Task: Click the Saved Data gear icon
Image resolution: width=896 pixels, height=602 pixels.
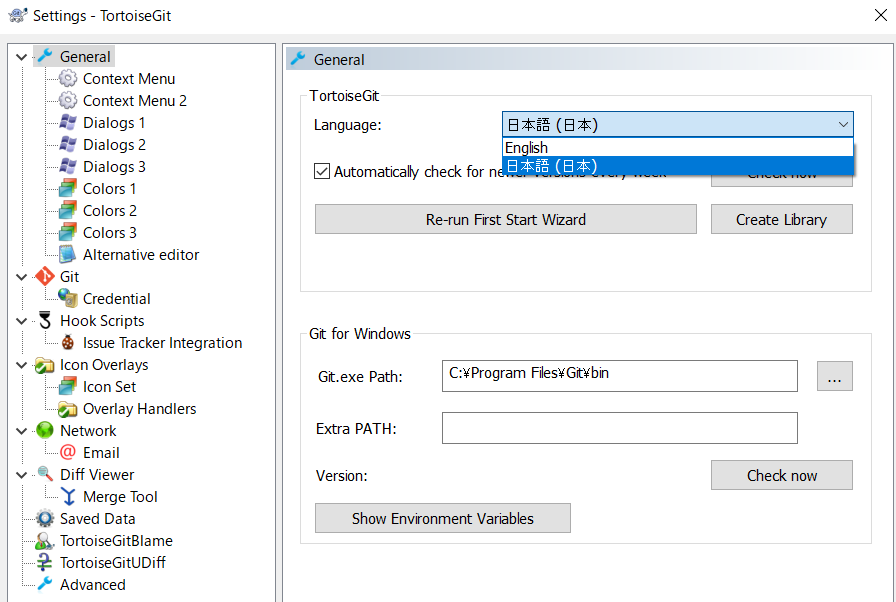Action: [x=45, y=519]
